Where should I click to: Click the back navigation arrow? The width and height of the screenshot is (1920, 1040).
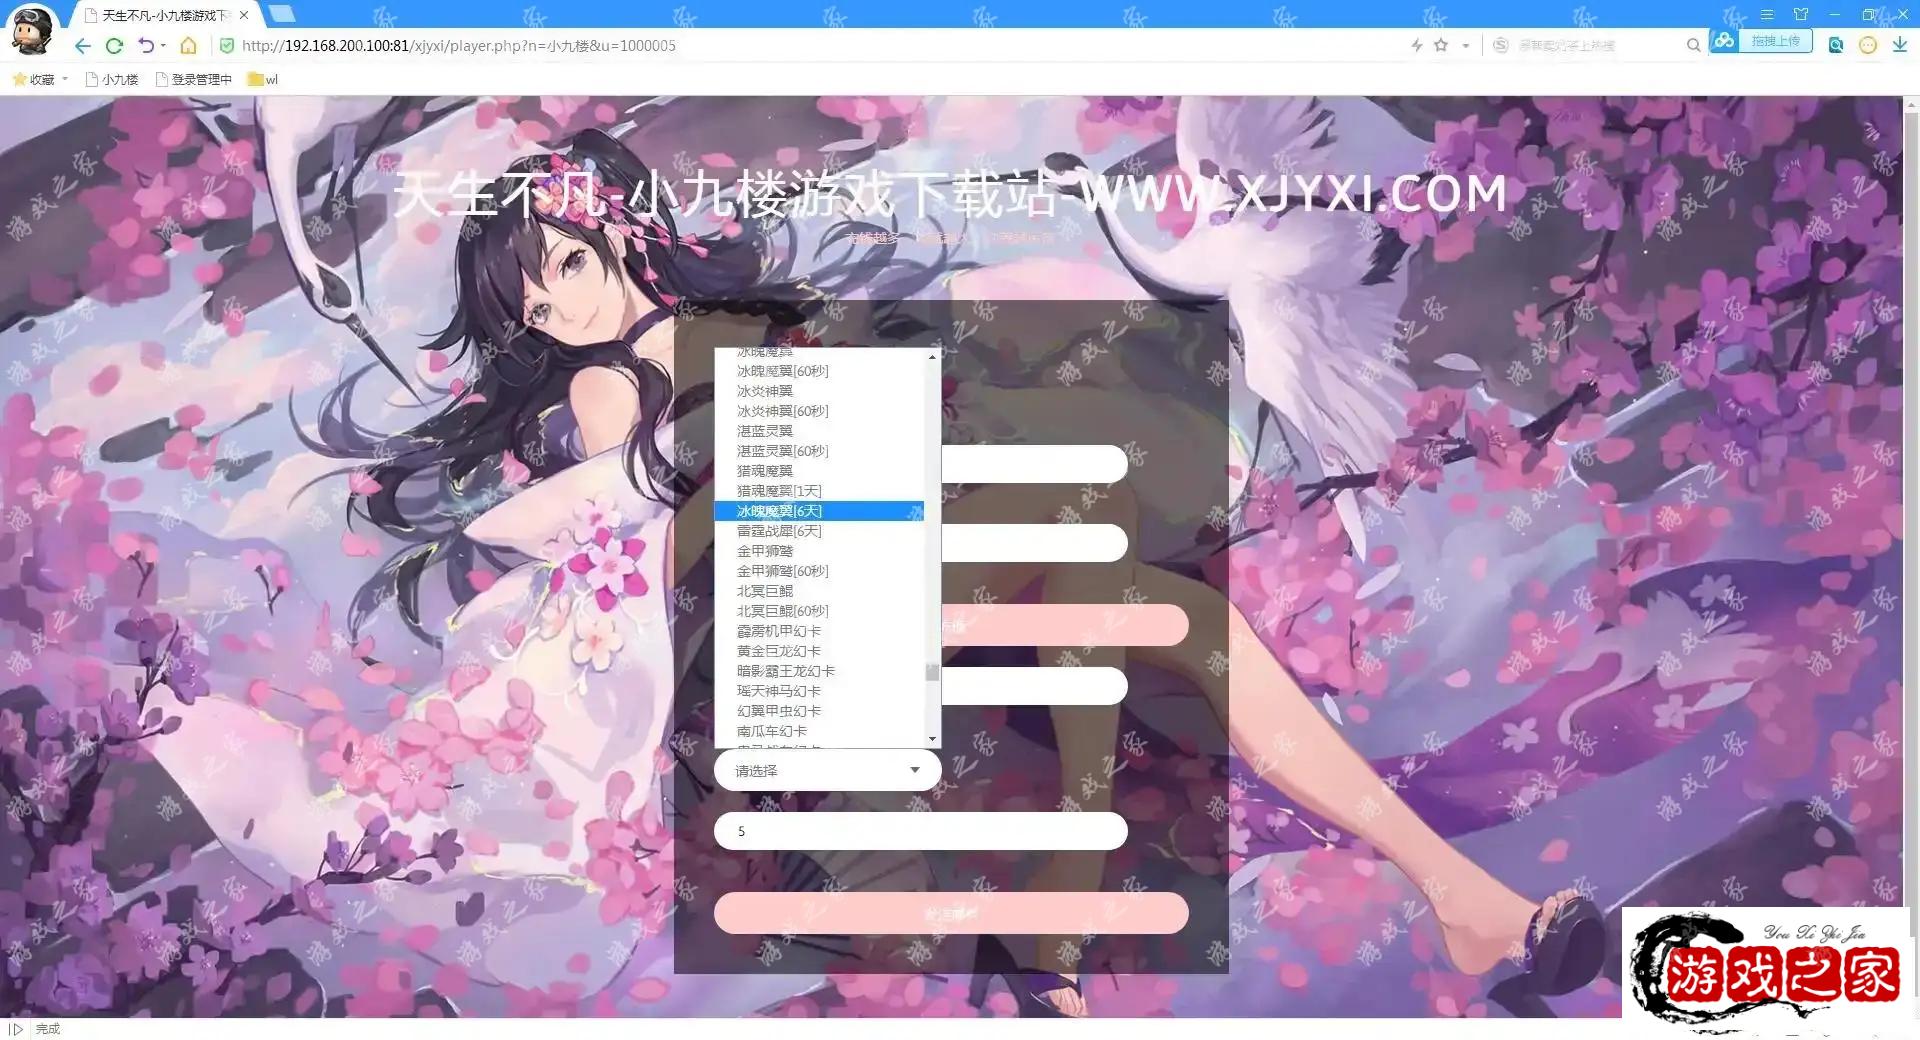(81, 45)
